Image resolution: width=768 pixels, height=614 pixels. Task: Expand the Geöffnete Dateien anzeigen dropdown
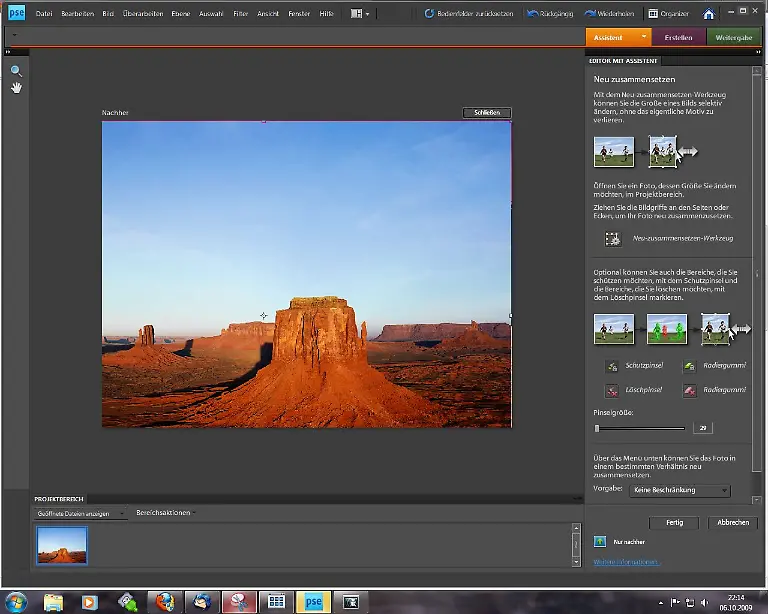(x=81, y=513)
